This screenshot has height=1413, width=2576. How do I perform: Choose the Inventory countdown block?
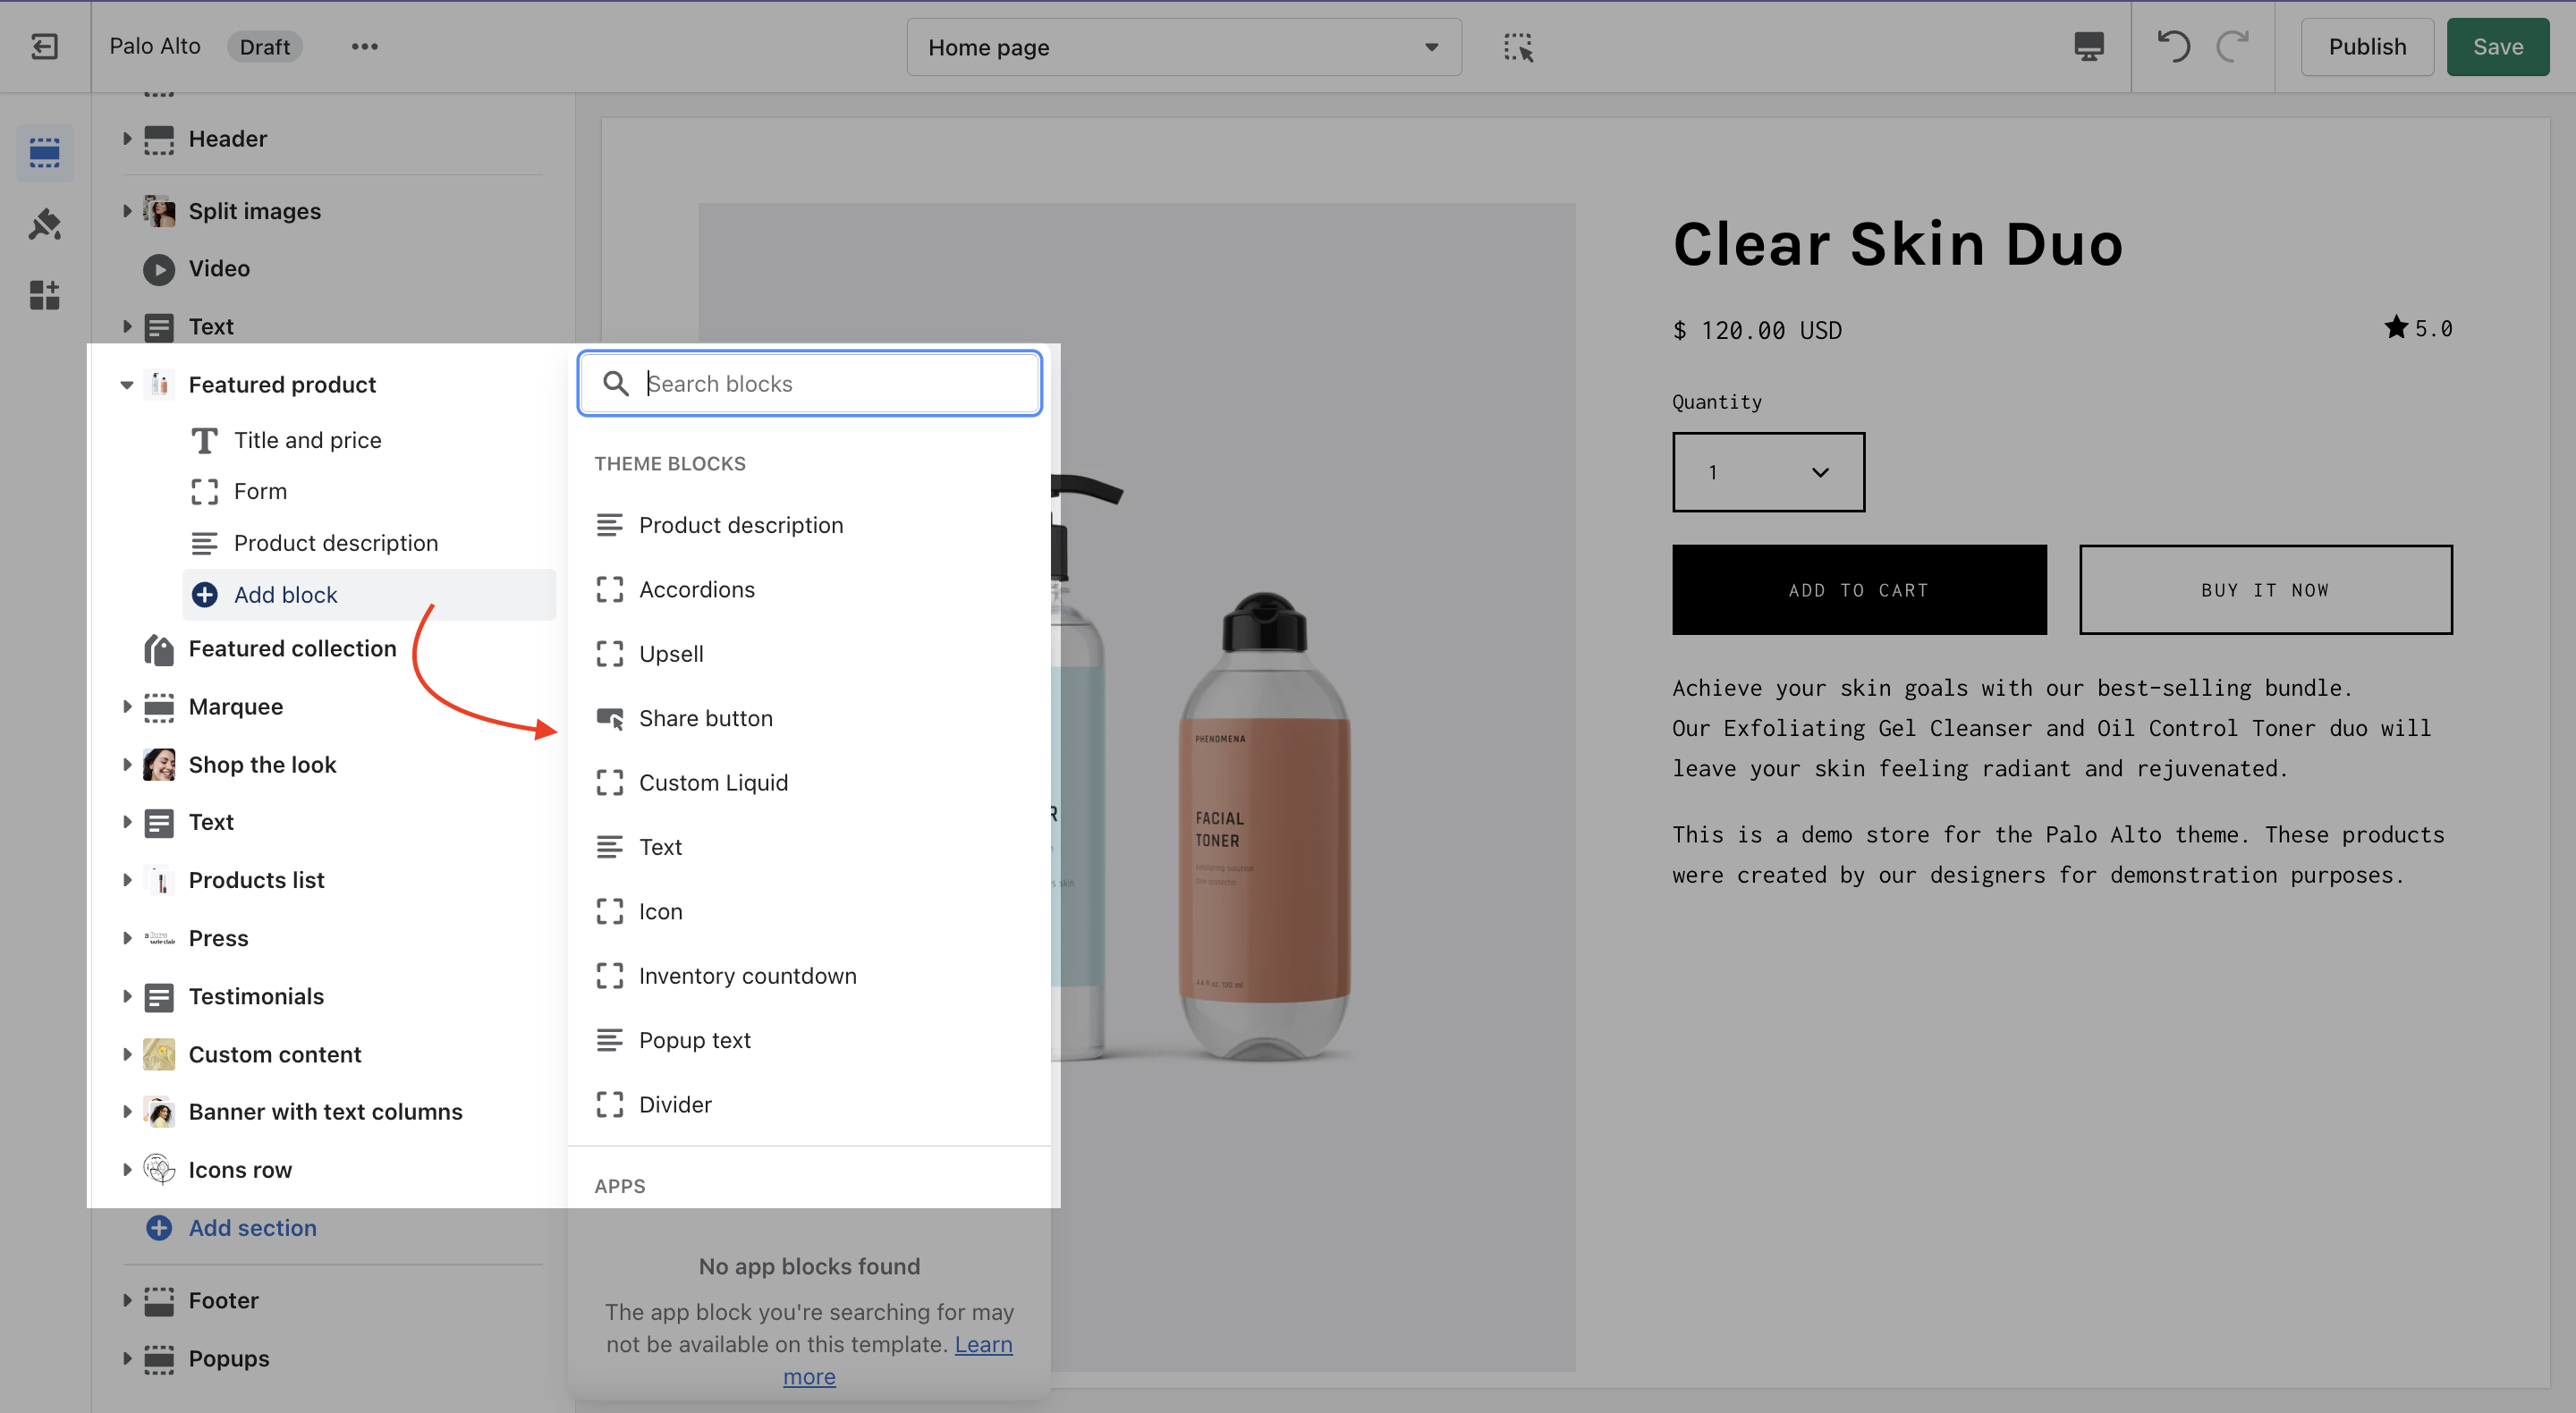[747, 975]
